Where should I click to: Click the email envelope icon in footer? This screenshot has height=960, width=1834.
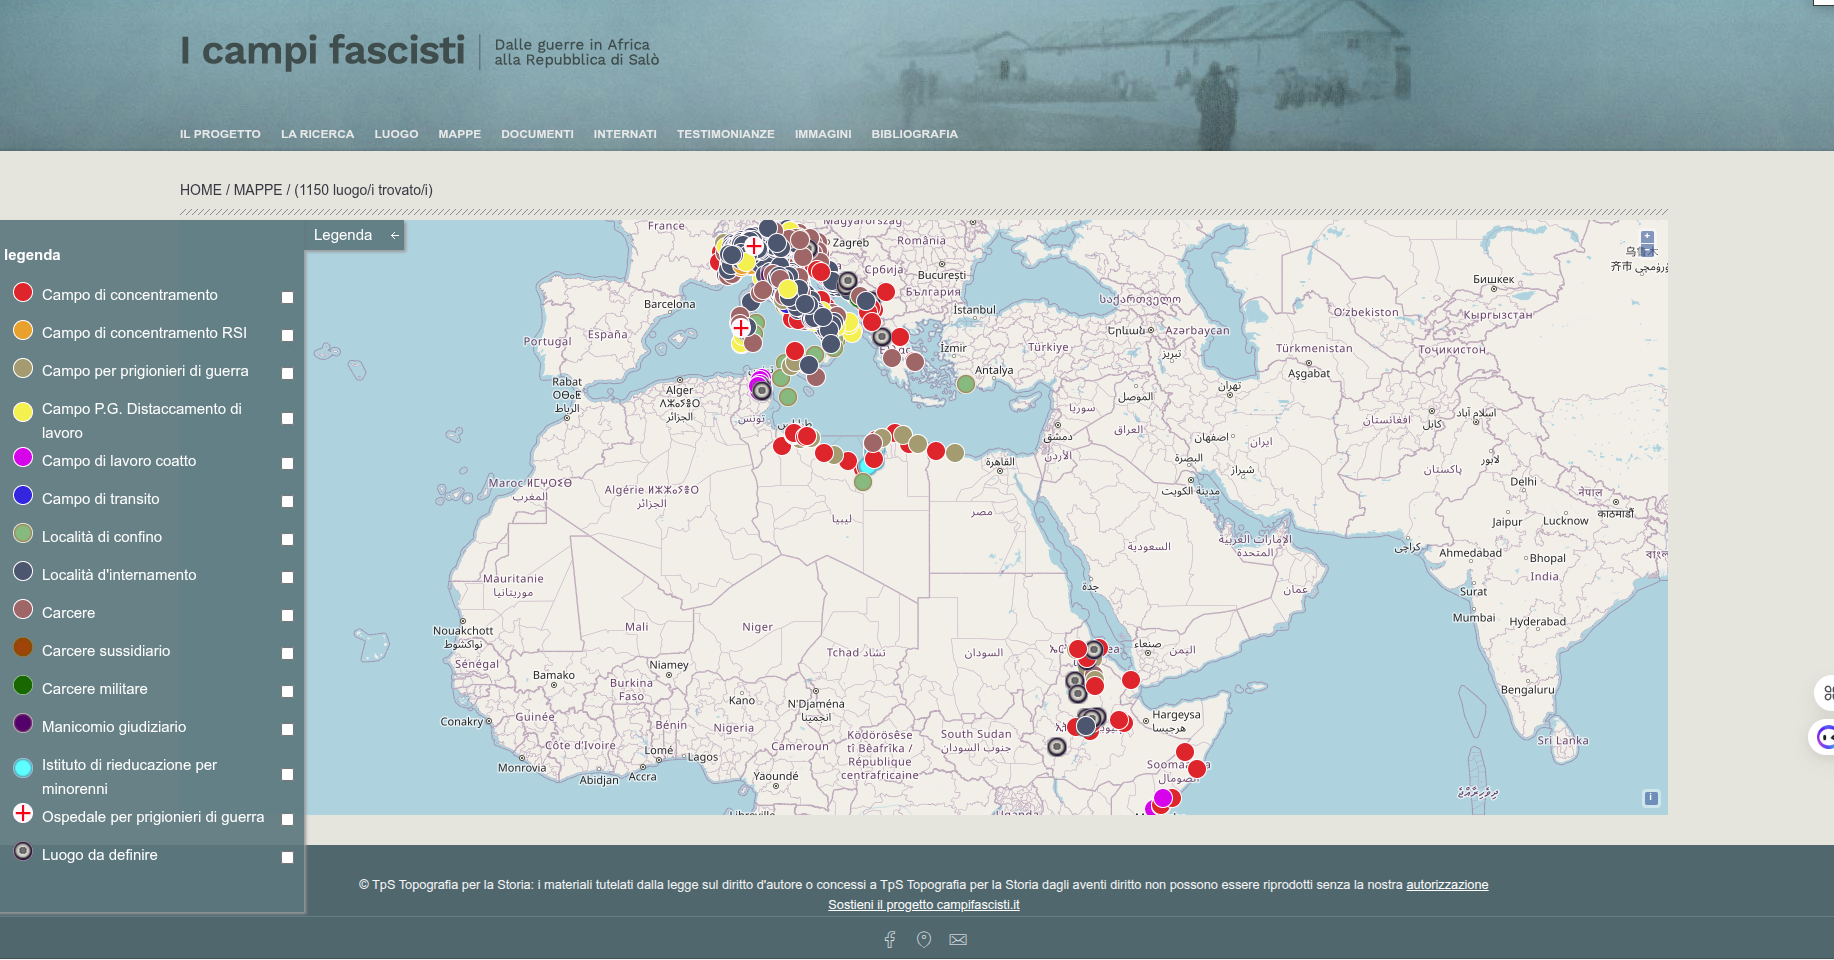tap(958, 939)
